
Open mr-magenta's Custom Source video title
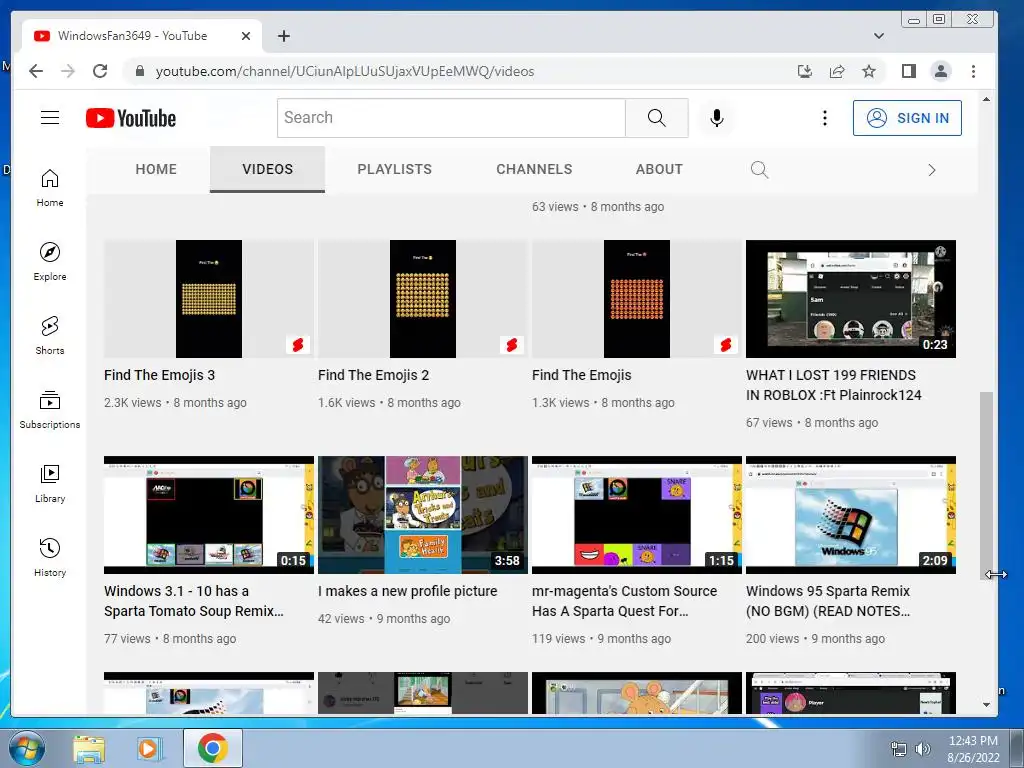[624, 601]
